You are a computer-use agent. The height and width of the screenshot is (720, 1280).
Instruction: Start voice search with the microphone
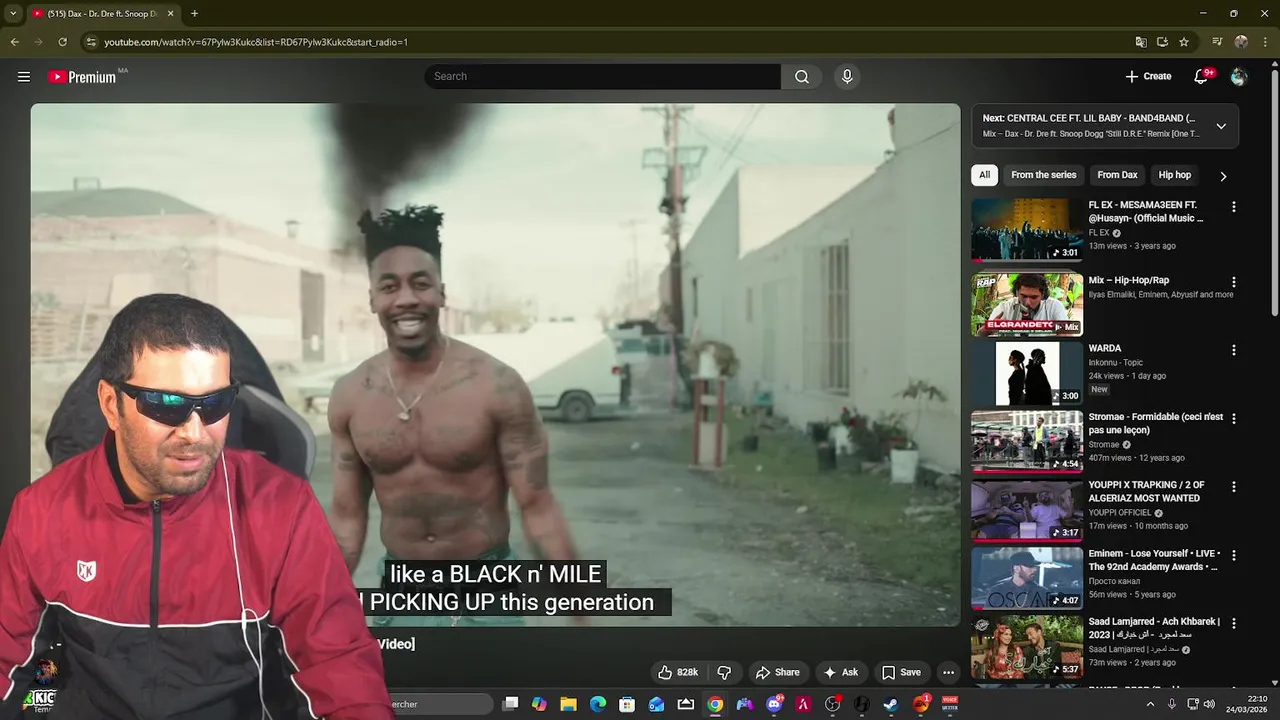(x=847, y=76)
